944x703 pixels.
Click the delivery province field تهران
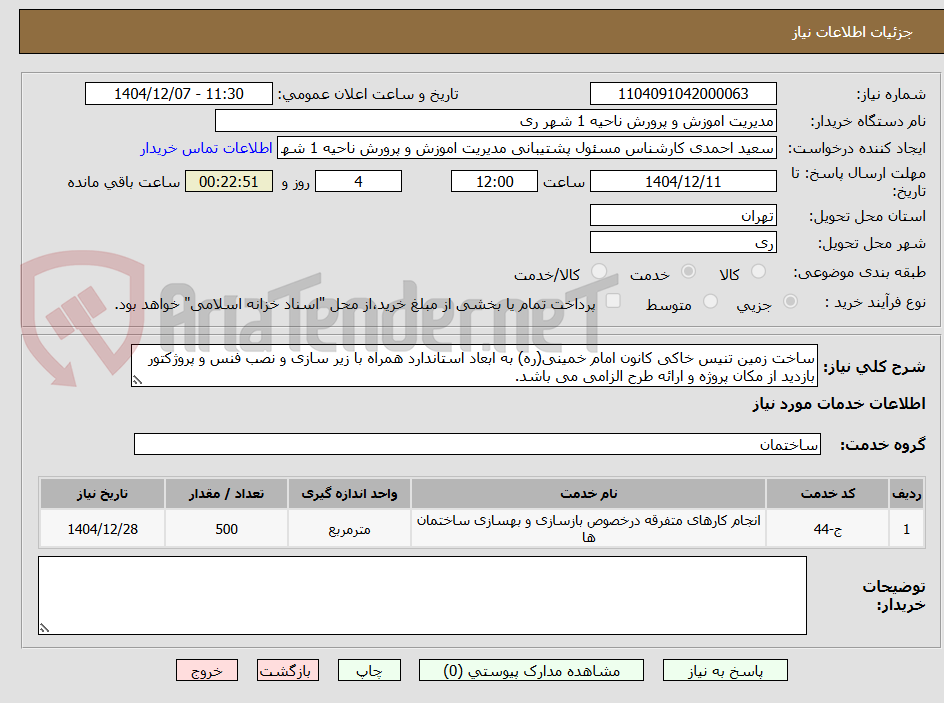click(x=683, y=215)
